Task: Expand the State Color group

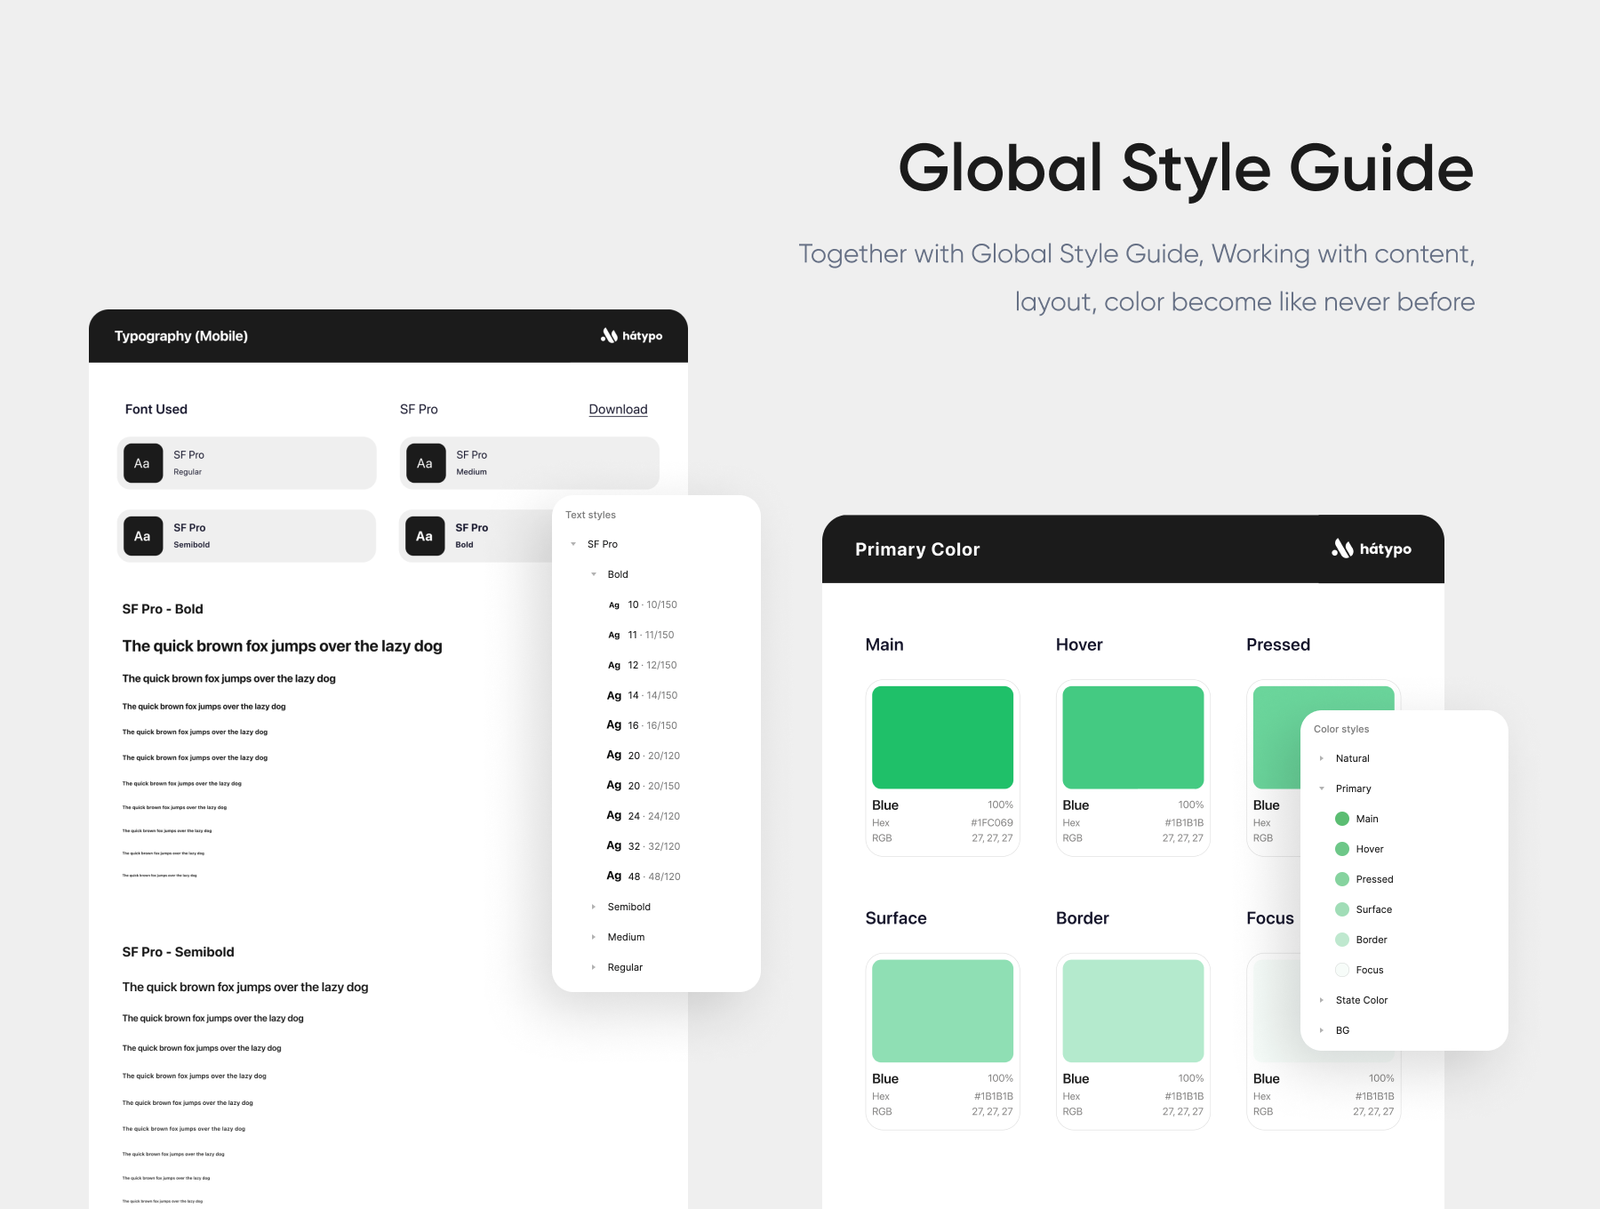Action: point(1322,1000)
